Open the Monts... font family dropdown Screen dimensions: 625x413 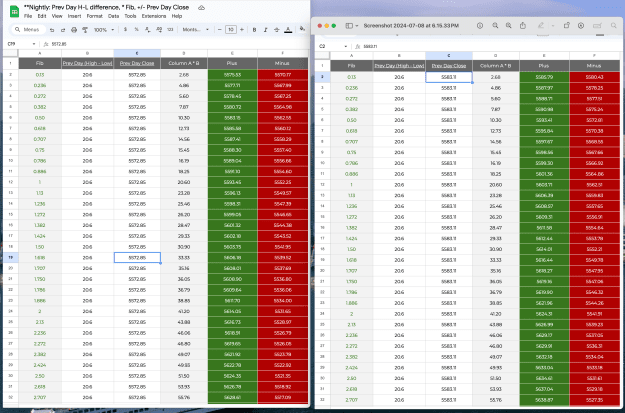click(x=196, y=30)
